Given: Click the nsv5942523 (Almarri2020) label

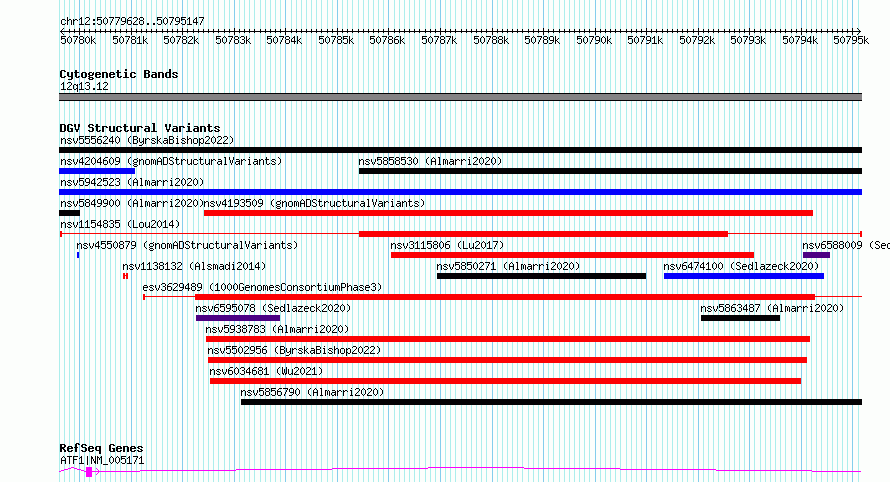Looking at the screenshot, I should pyautogui.click(x=132, y=182).
